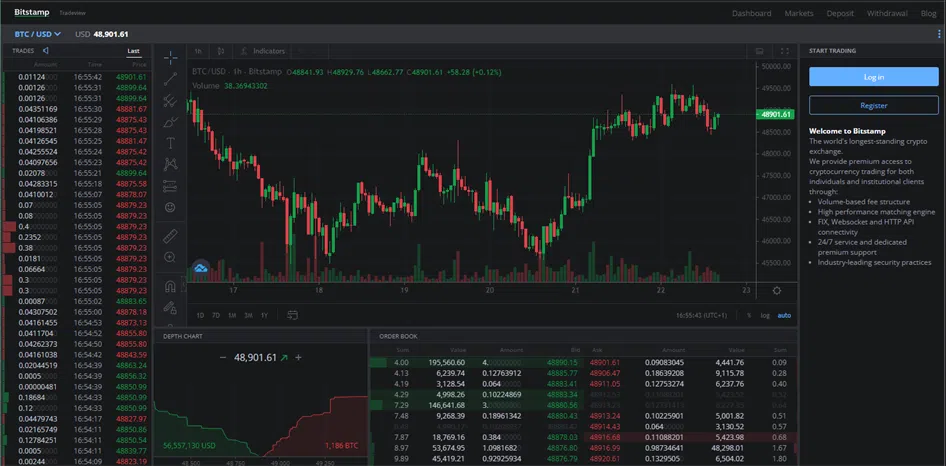Toggle log scale on chart

(x=765, y=315)
